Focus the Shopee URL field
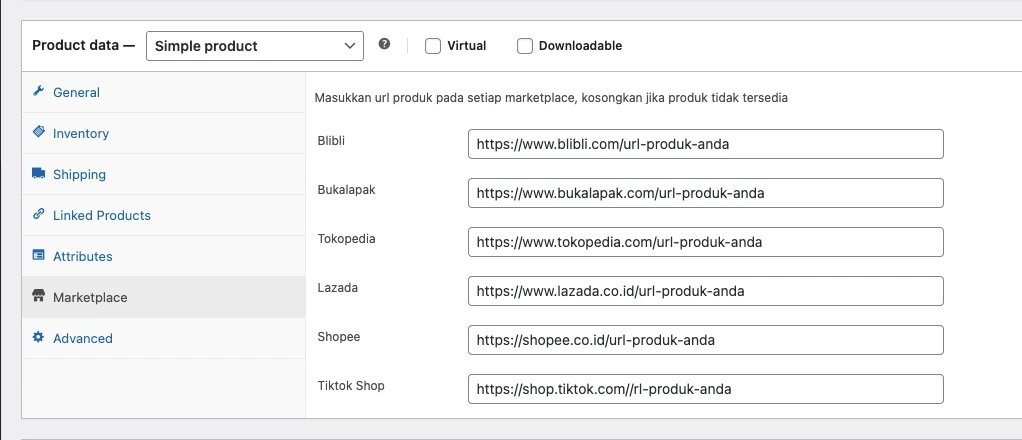The image size is (1022, 440). coord(706,340)
